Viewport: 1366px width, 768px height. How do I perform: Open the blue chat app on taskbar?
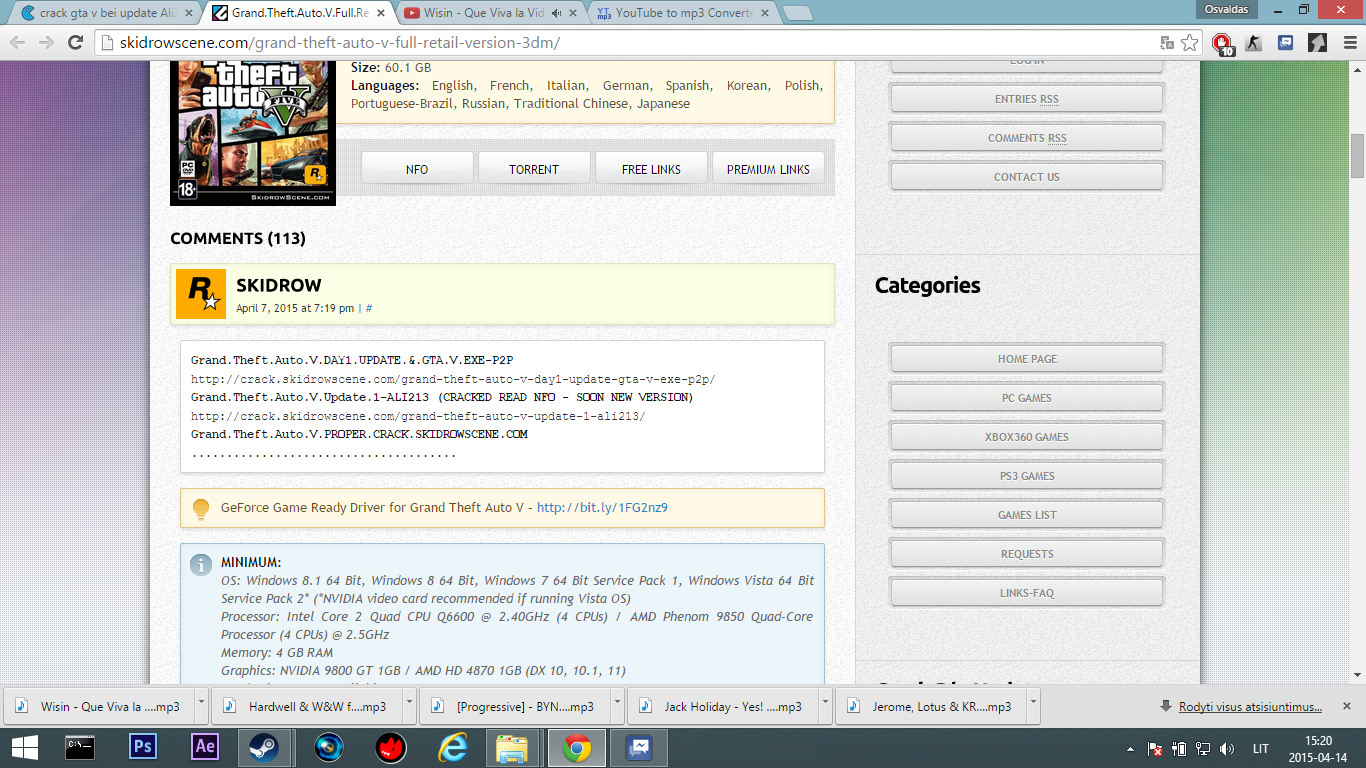click(x=638, y=747)
